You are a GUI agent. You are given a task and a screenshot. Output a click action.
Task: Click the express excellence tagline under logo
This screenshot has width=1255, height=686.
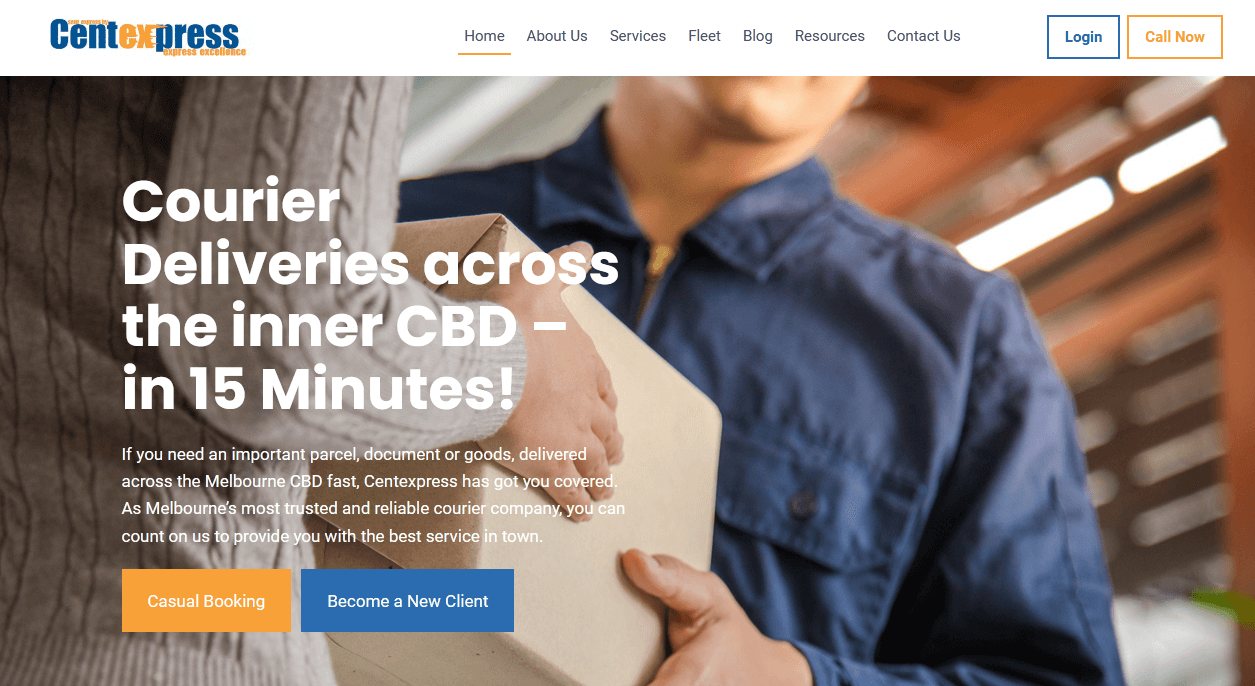point(203,50)
